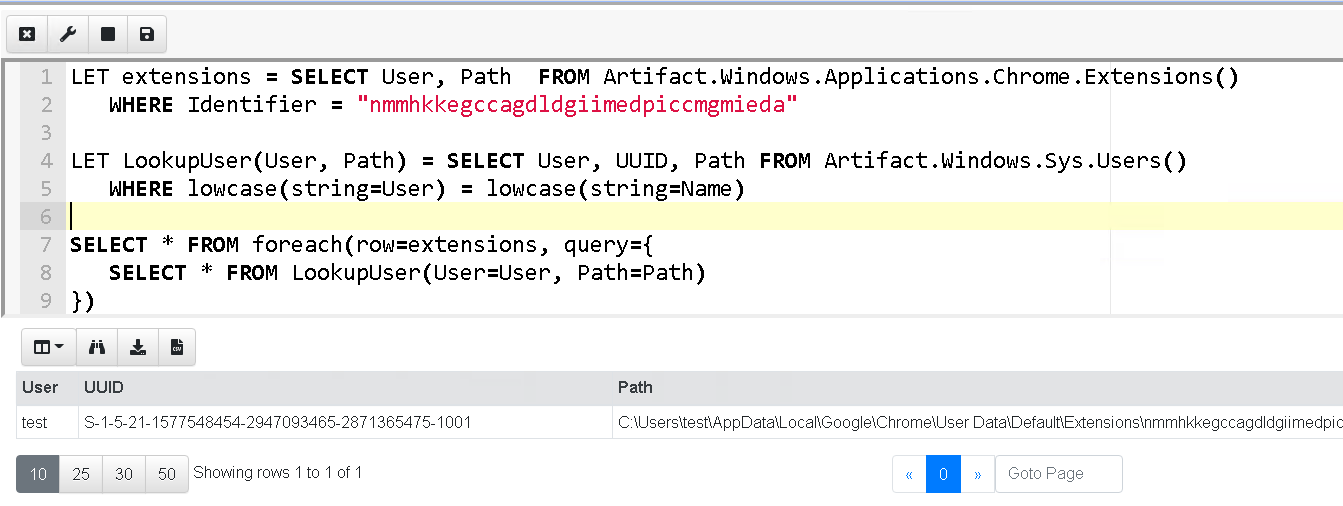
Task: Go to the next results page
Action: click(x=977, y=474)
